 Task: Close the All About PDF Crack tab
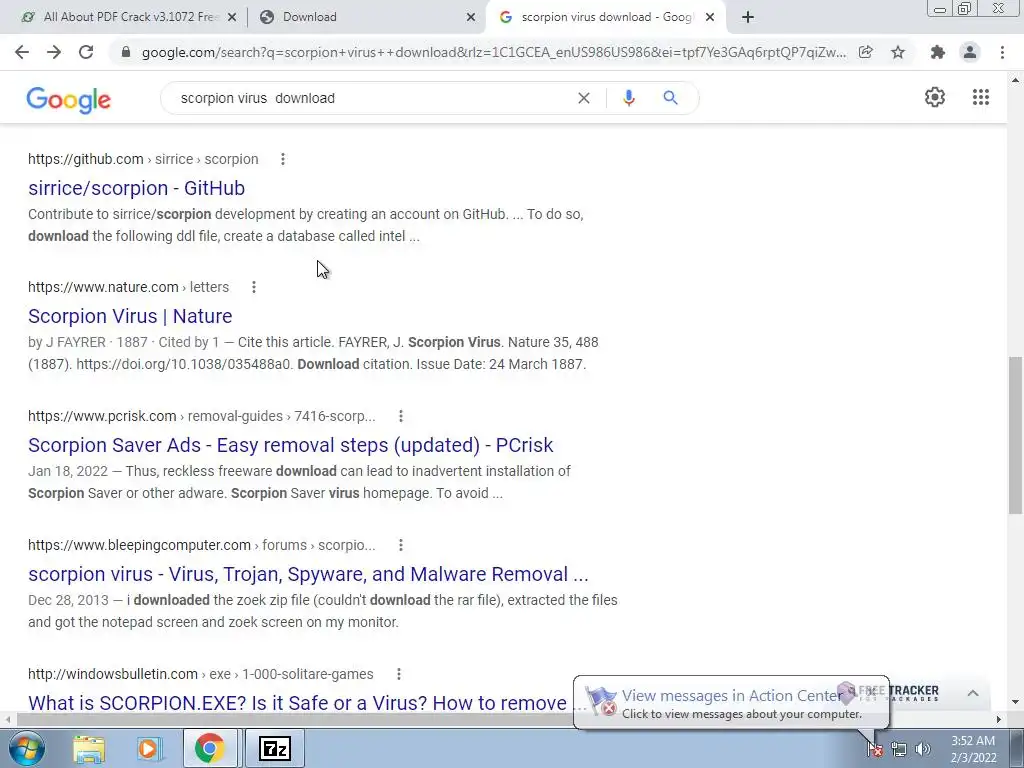pyautogui.click(x=231, y=18)
